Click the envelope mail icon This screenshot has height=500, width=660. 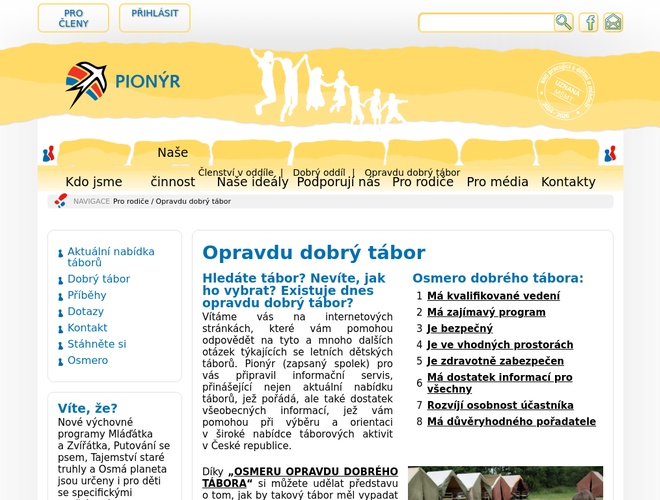pyautogui.click(x=613, y=22)
